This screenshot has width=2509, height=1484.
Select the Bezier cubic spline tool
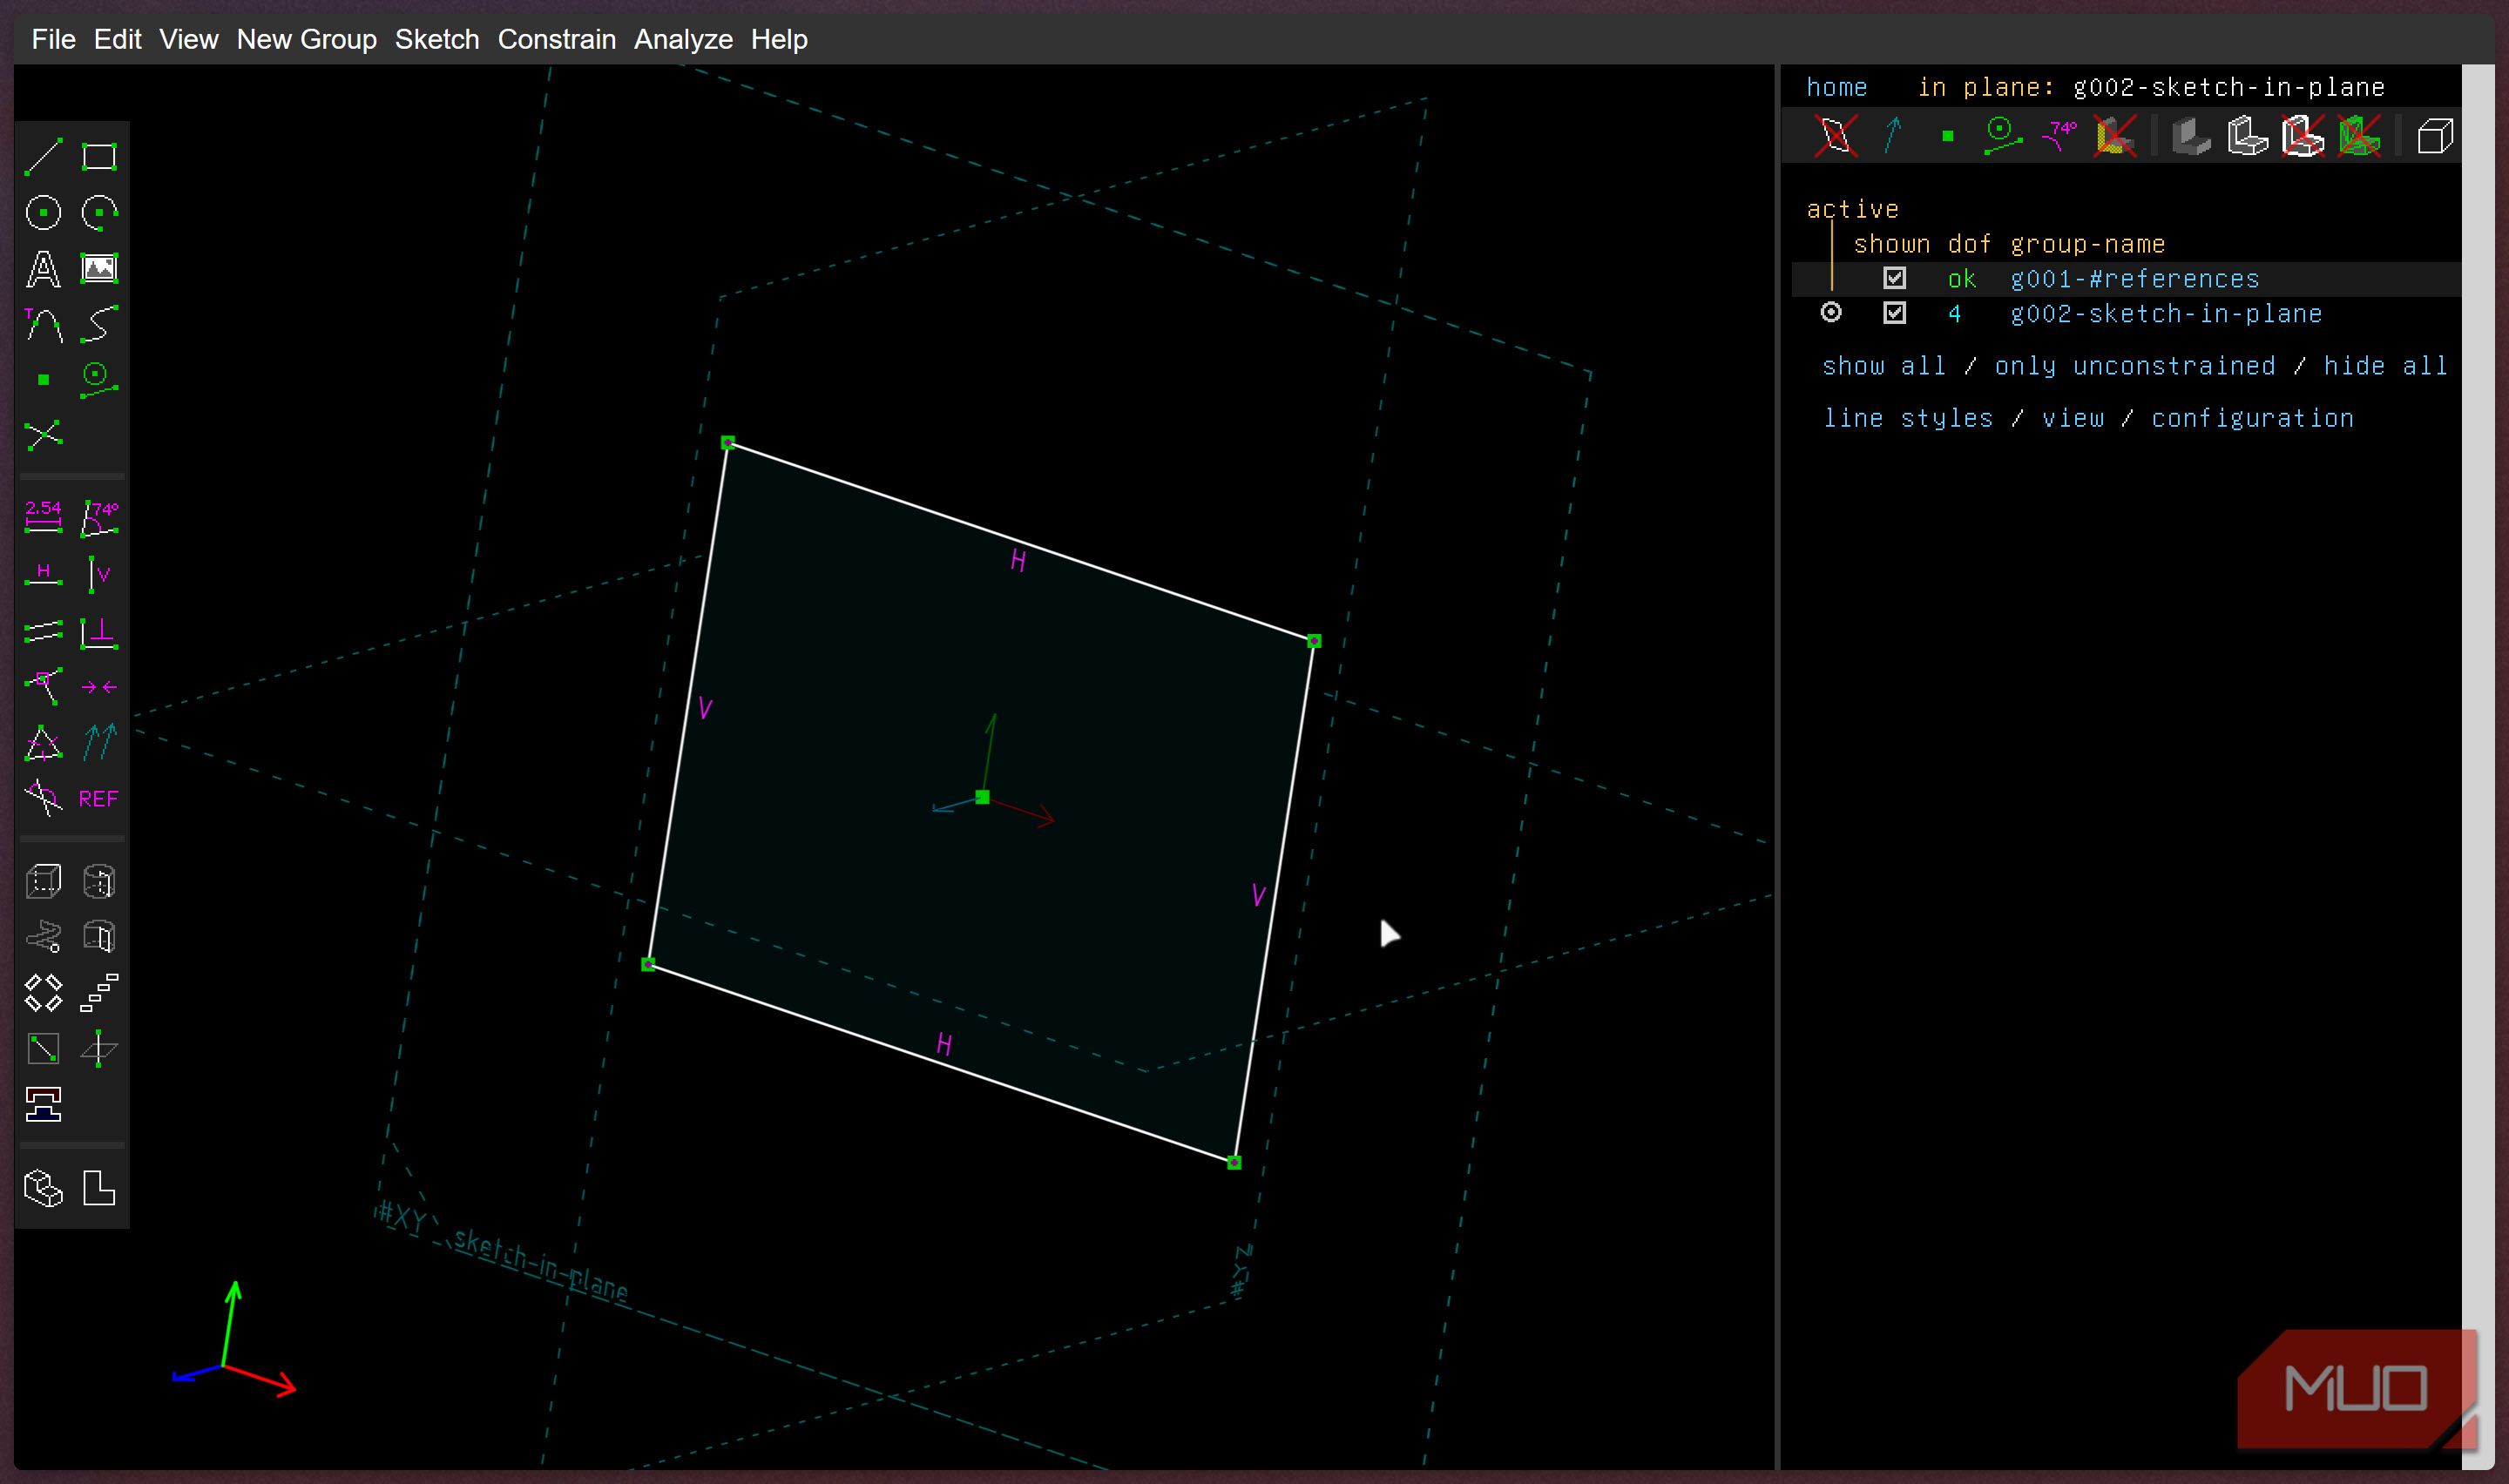(99, 325)
